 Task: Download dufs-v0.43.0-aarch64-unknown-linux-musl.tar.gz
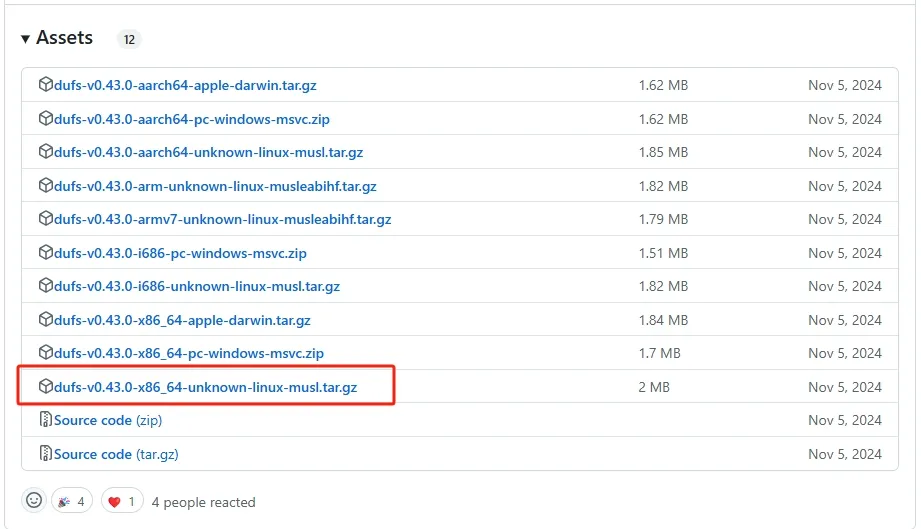(208, 152)
